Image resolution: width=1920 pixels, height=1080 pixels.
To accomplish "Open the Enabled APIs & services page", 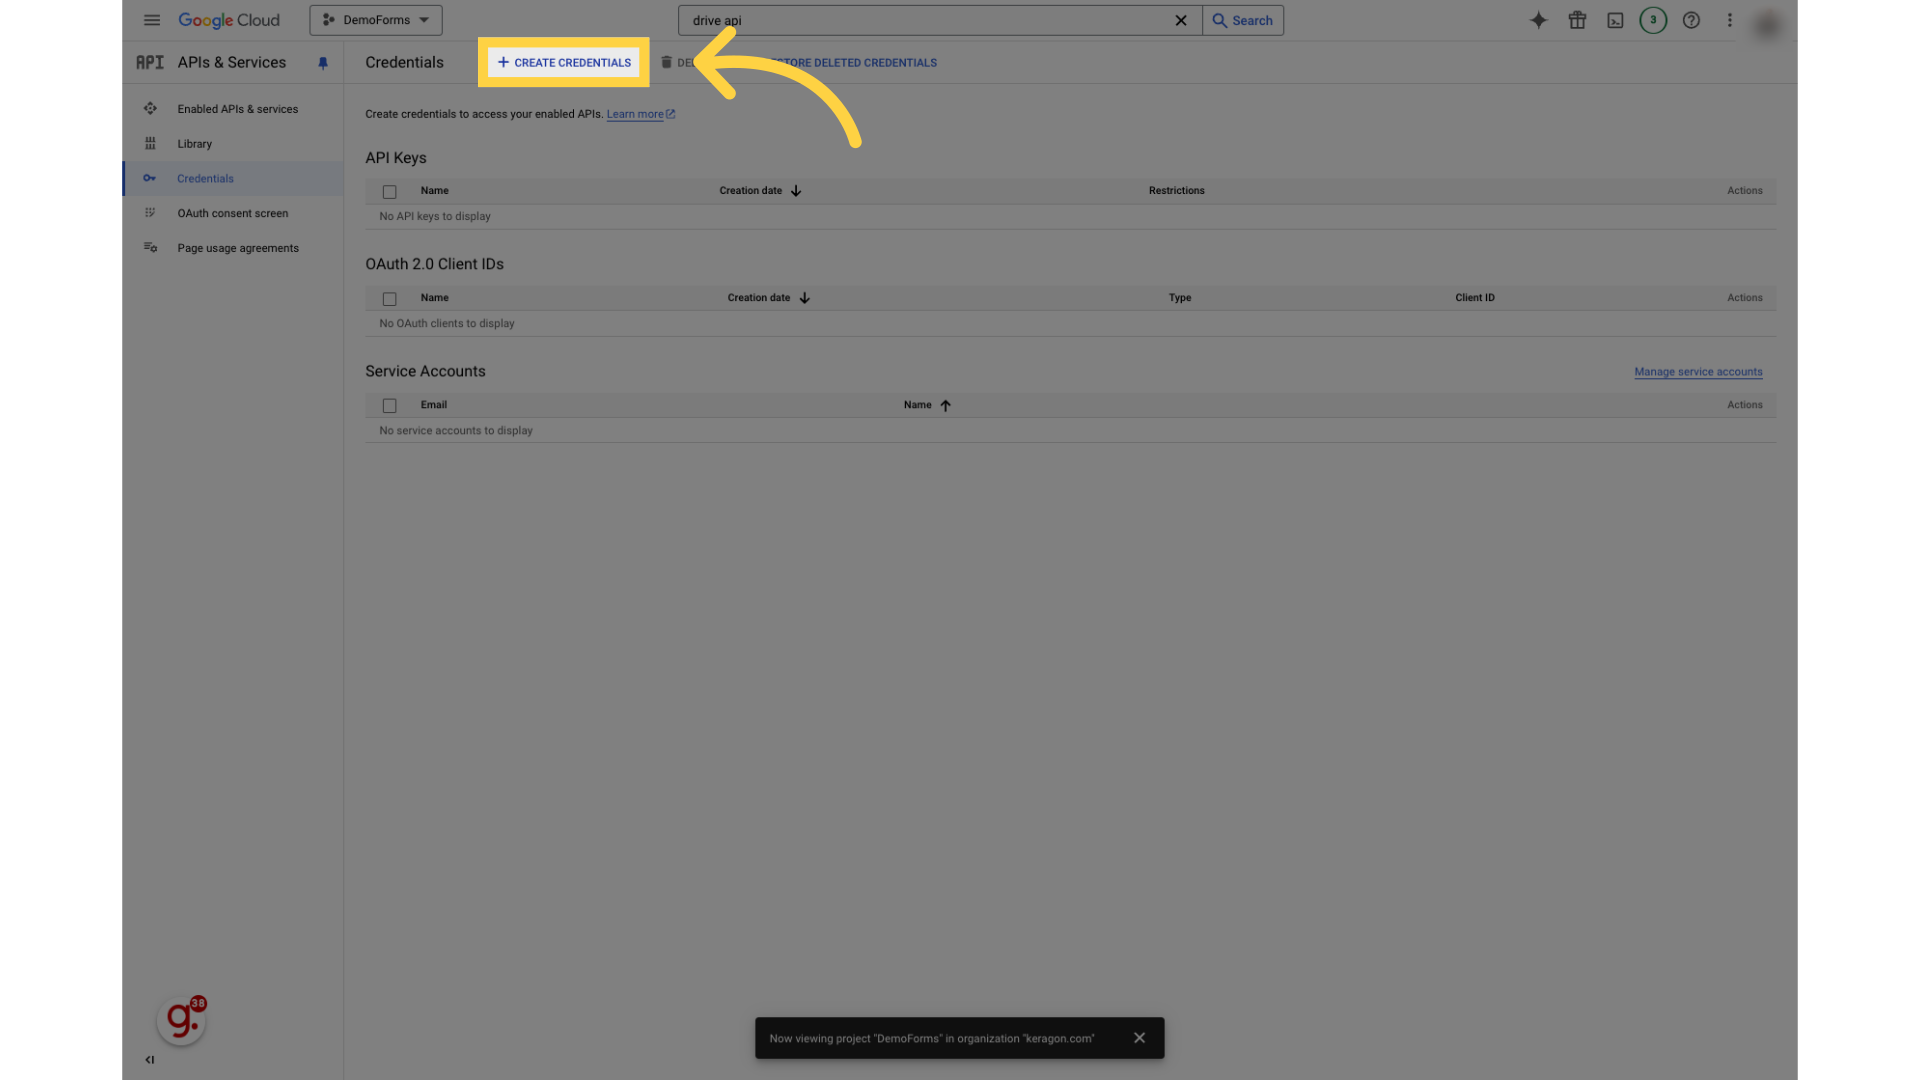I will (237, 109).
